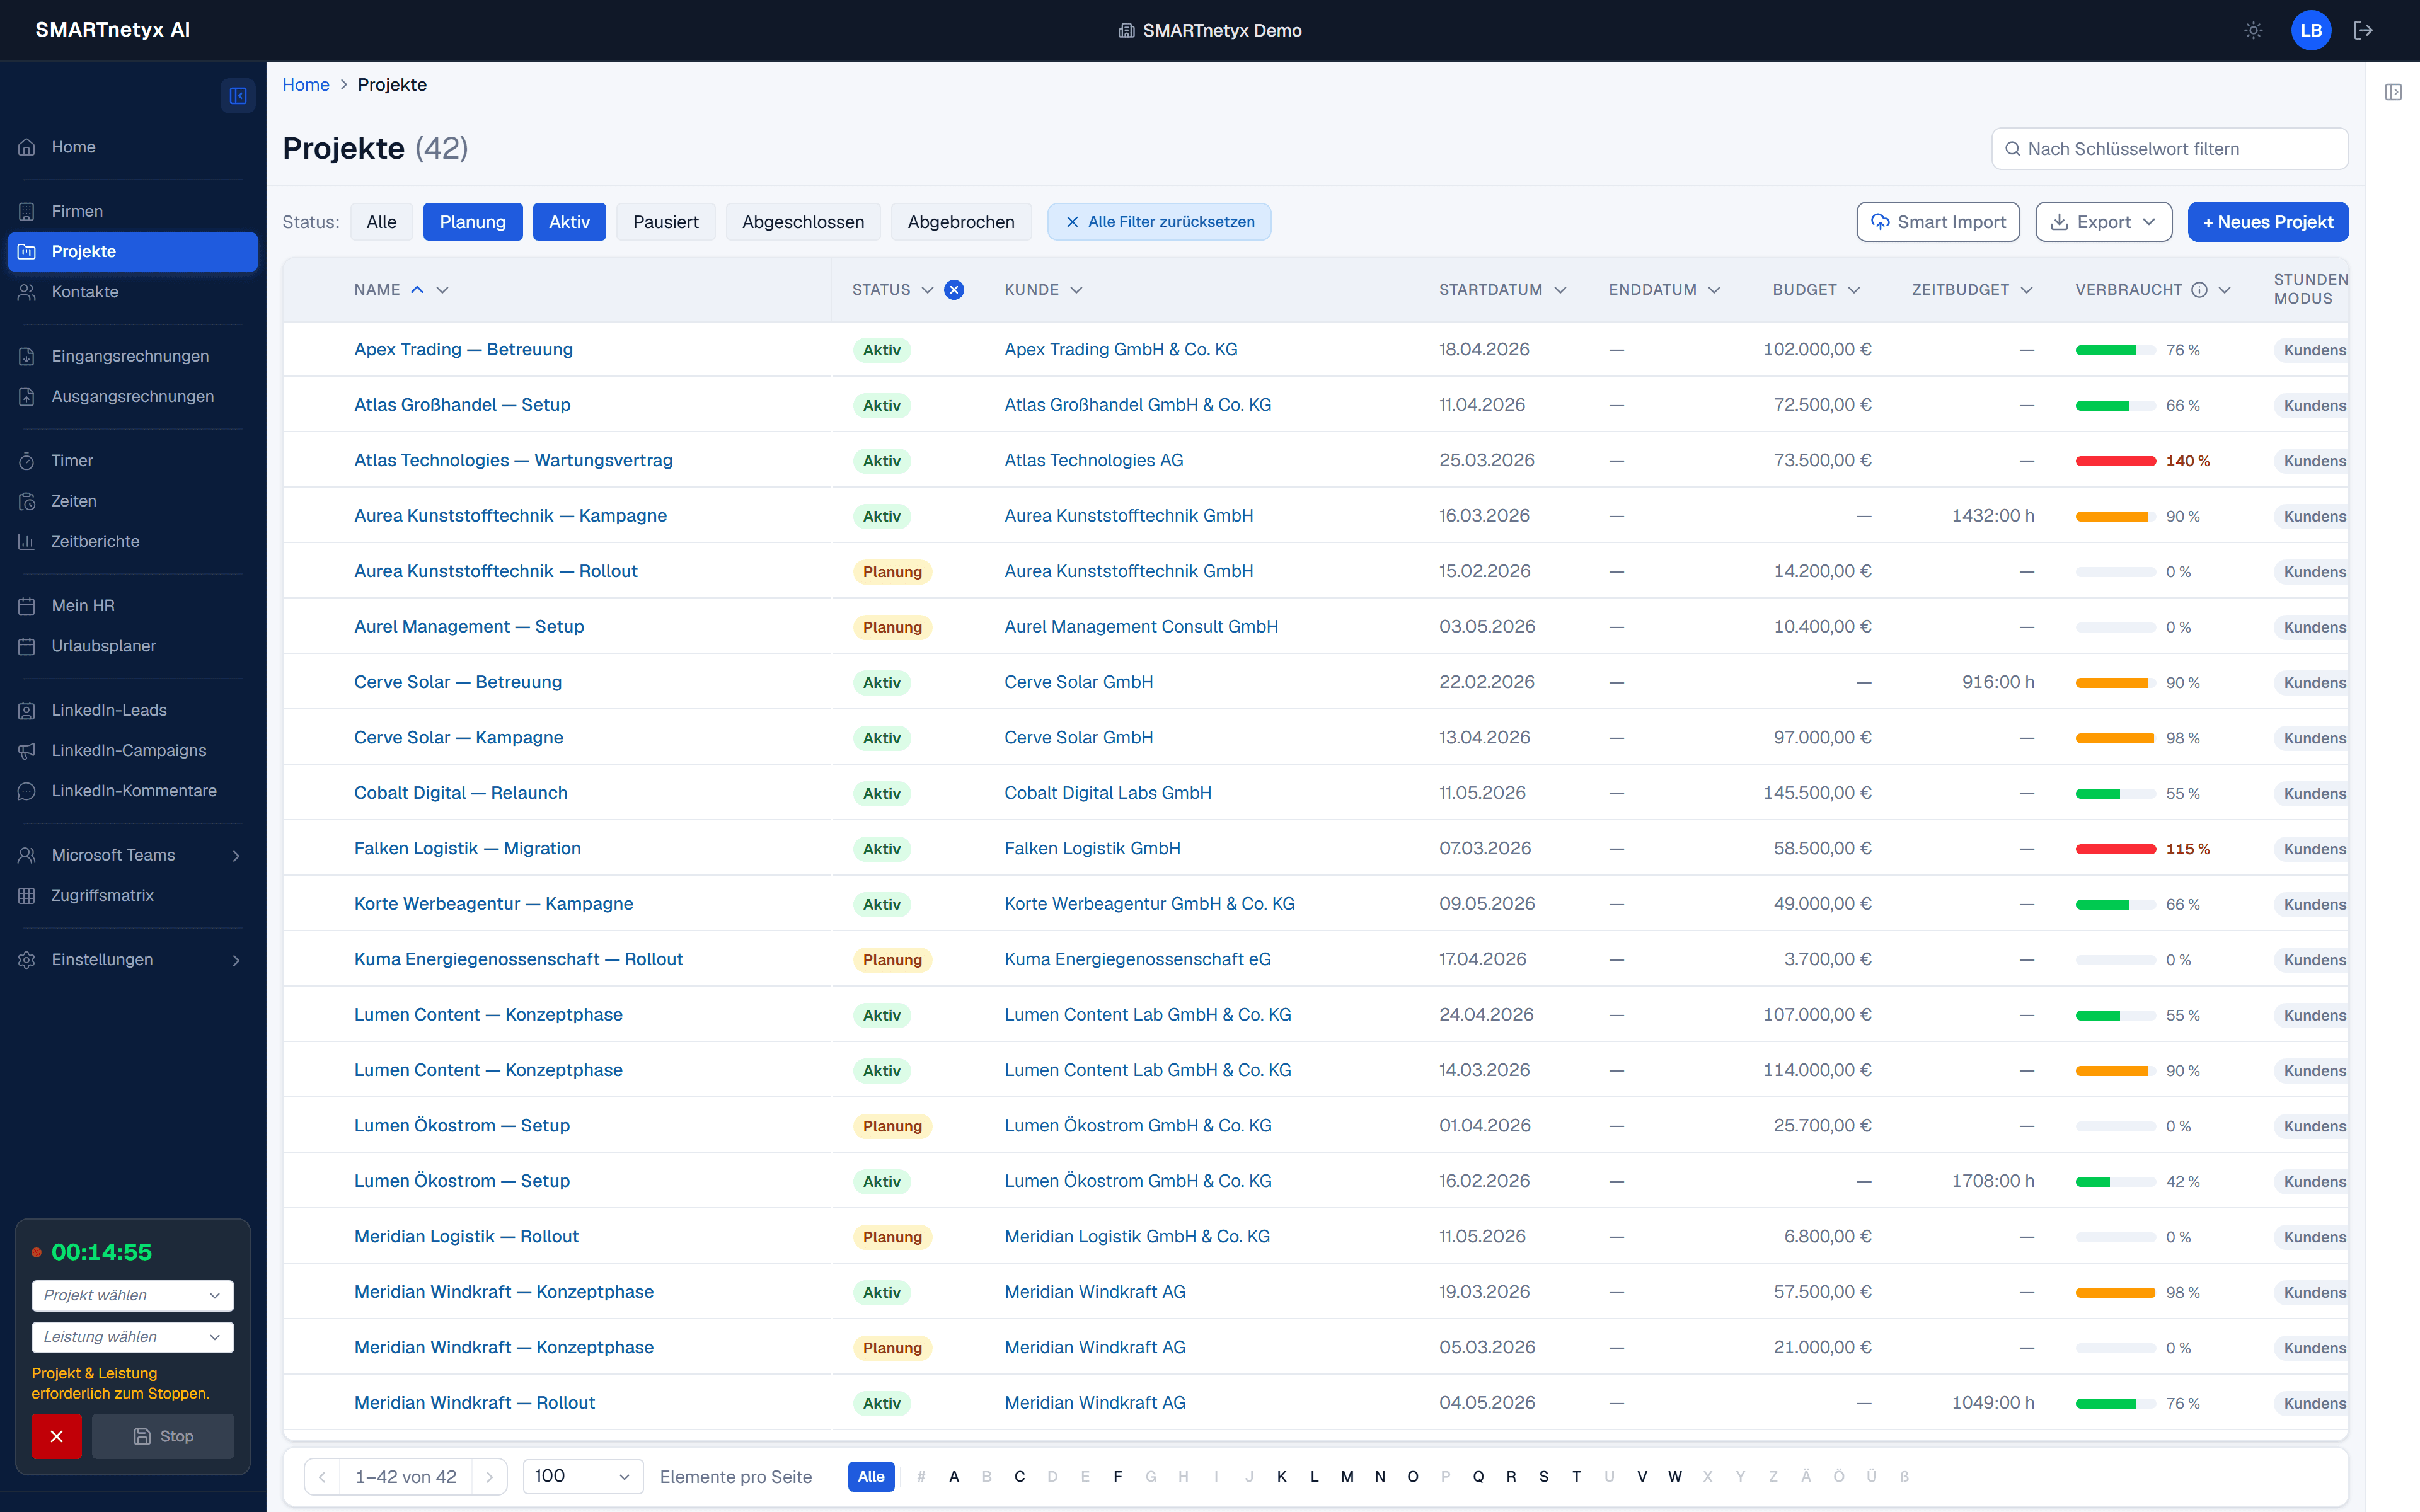The height and width of the screenshot is (1512, 2420).
Task: Click the Stop button in timer widget
Action: [163, 1436]
